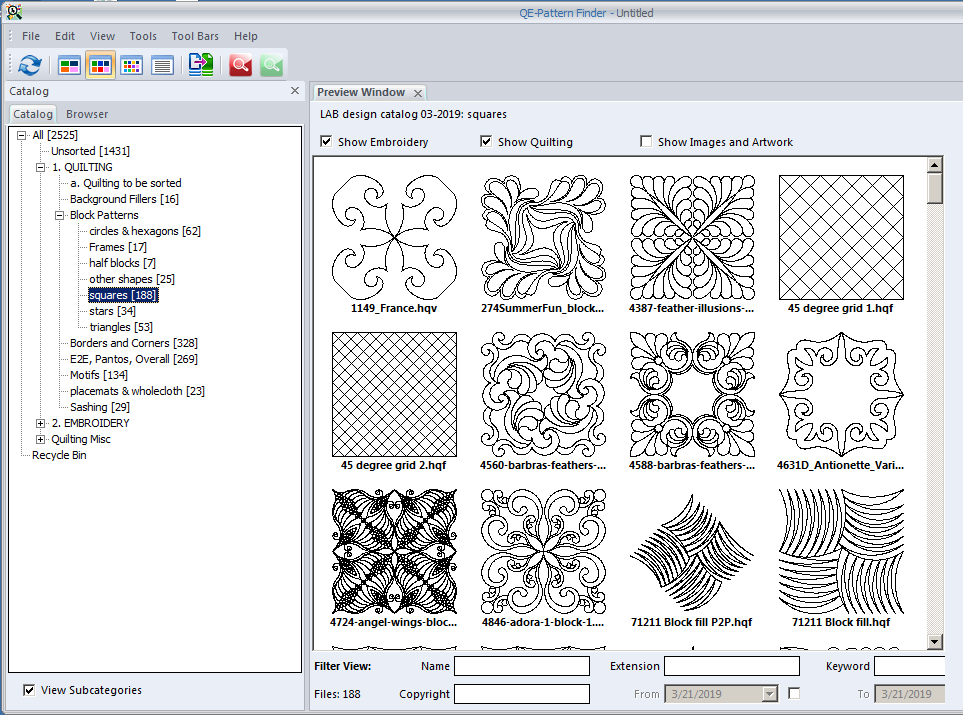Select the 4724-angel-wings block thumbnail
This screenshot has height=715, width=963.
[394, 552]
